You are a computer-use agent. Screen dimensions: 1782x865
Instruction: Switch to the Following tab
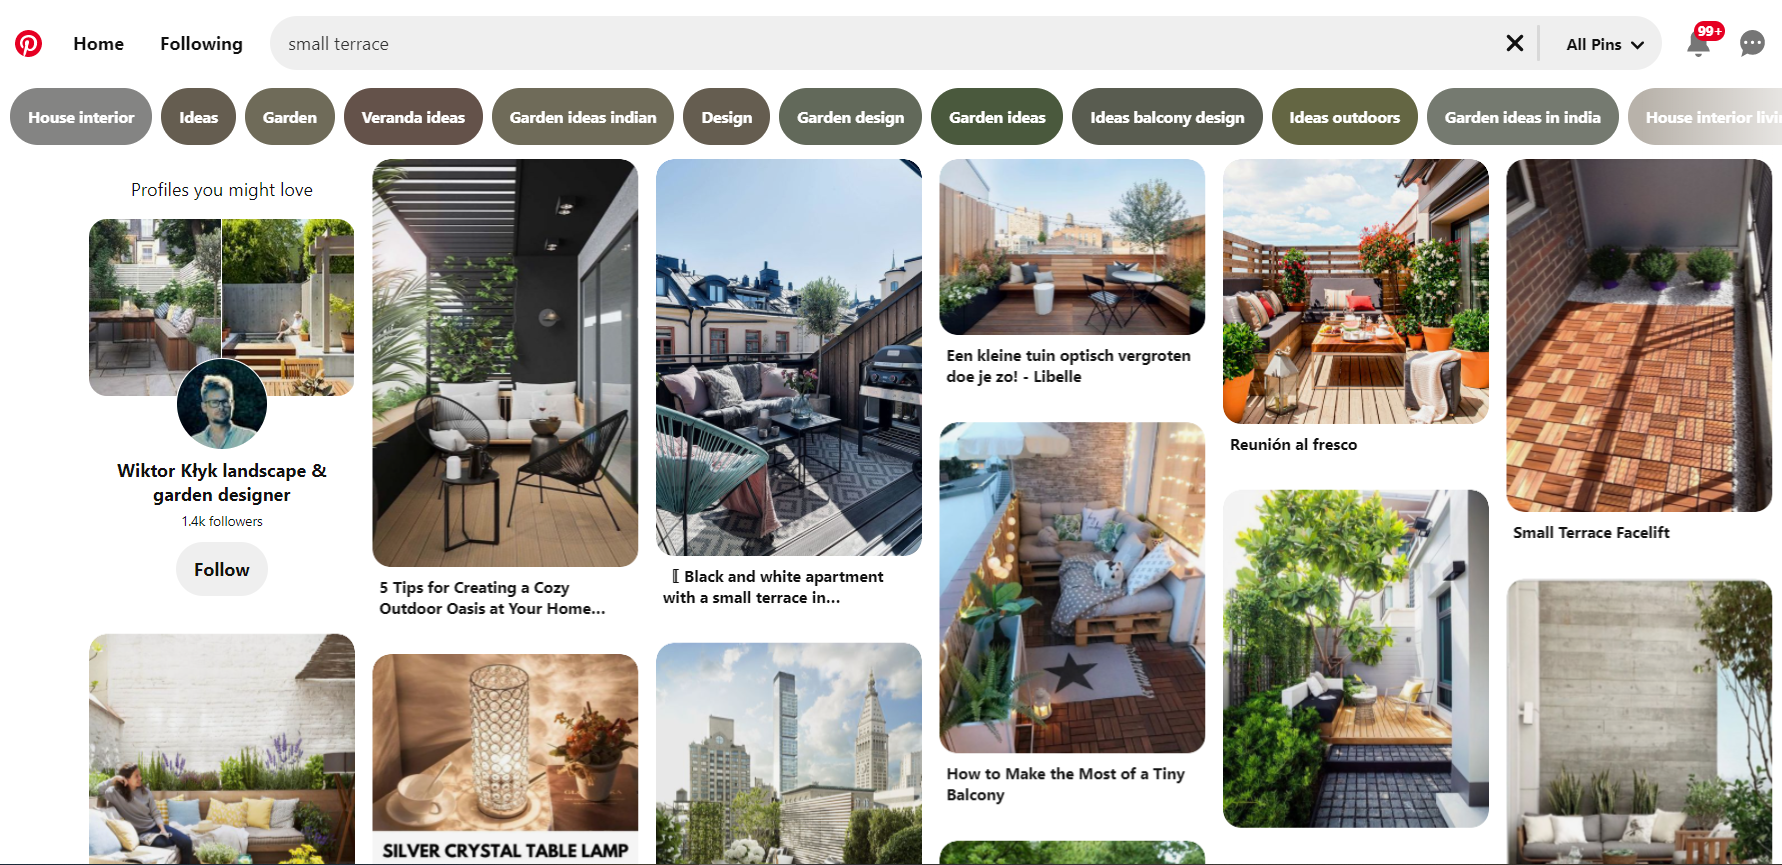pyautogui.click(x=201, y=44)
